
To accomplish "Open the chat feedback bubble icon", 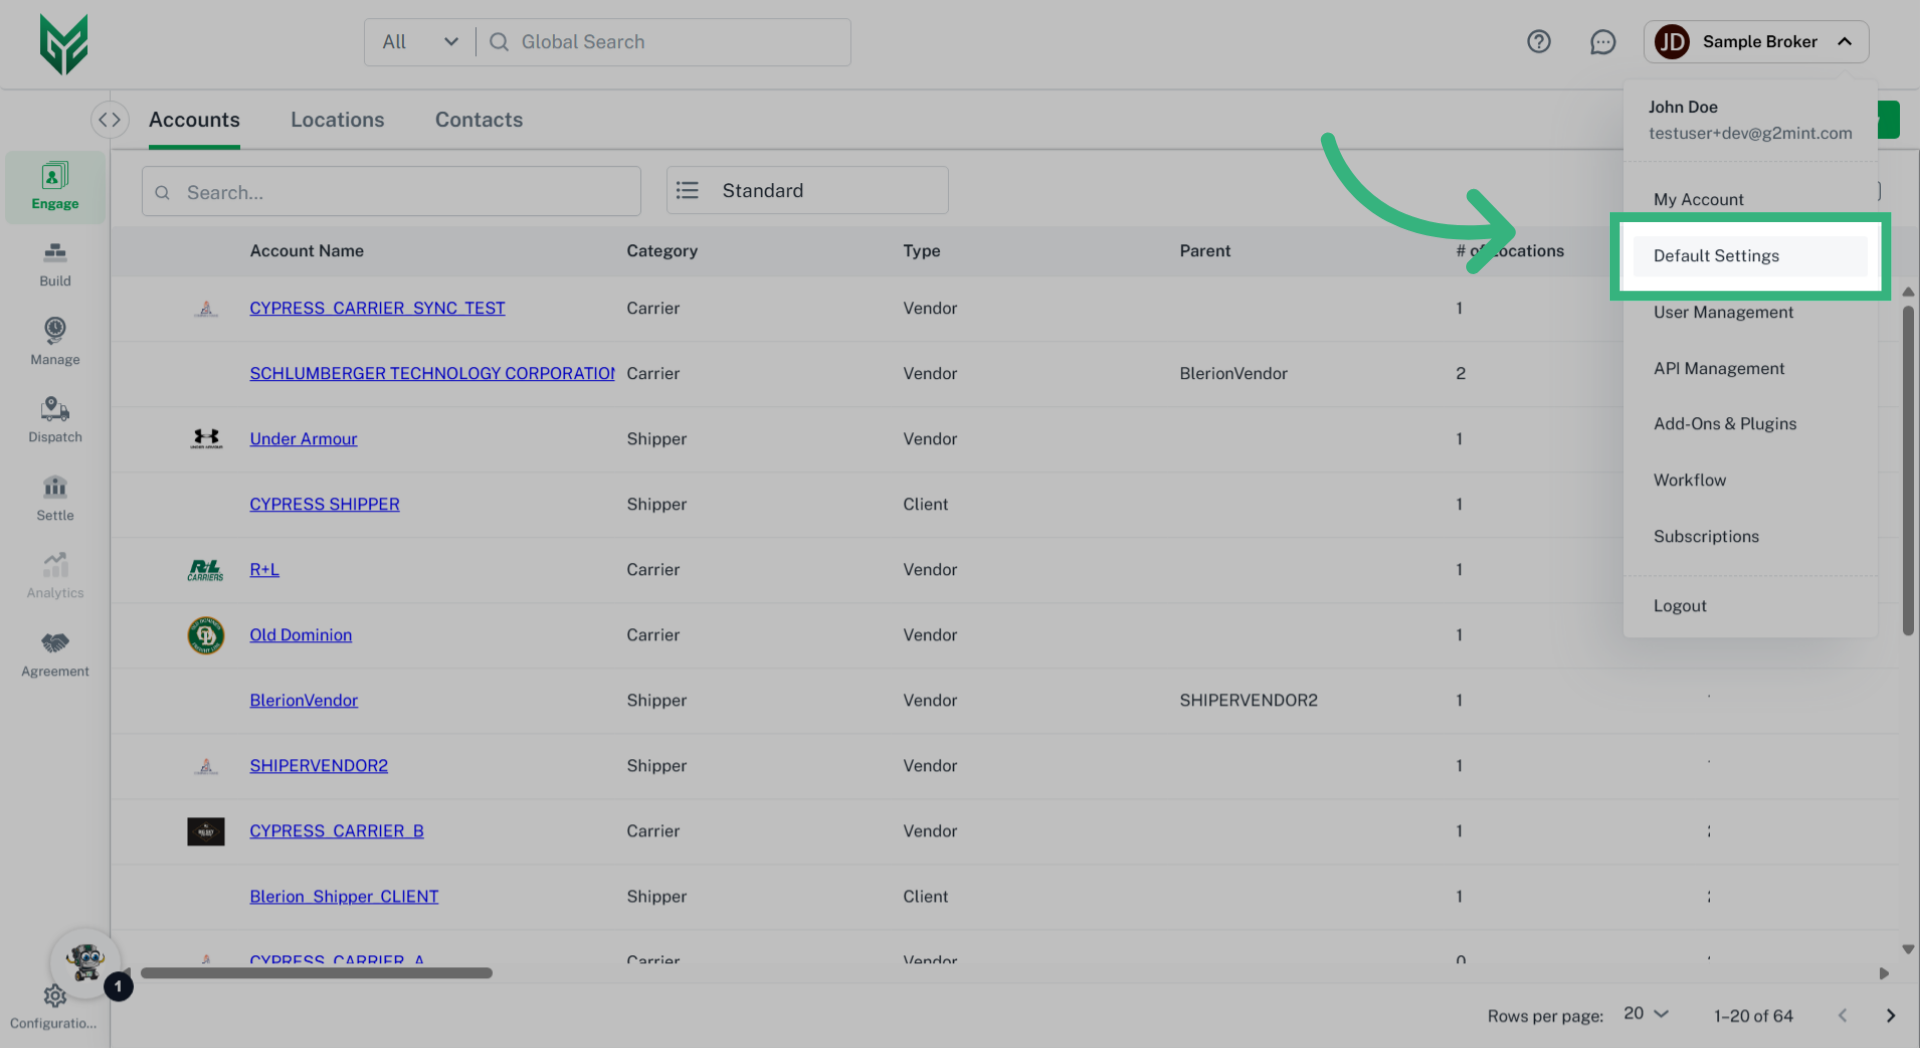I will pos(1602,41).
